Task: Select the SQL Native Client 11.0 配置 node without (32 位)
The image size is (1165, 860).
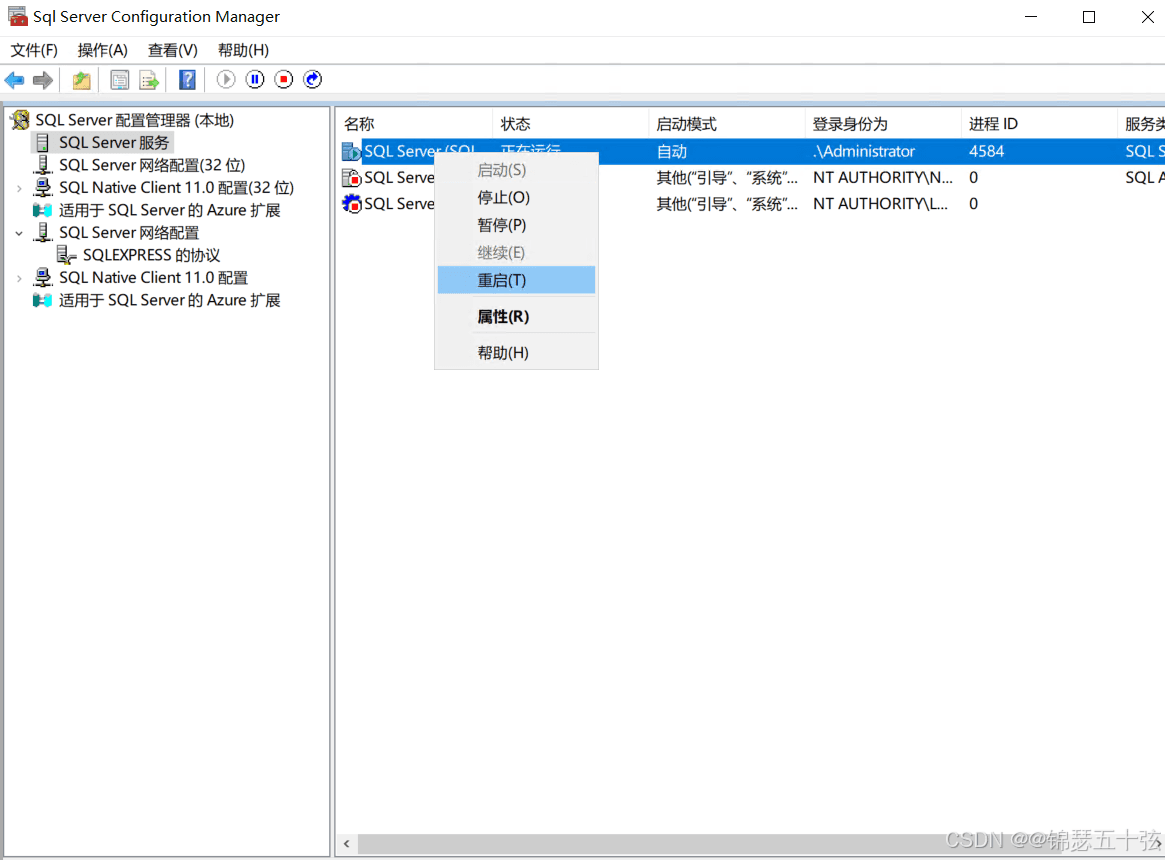Action: tap(153, 278)
